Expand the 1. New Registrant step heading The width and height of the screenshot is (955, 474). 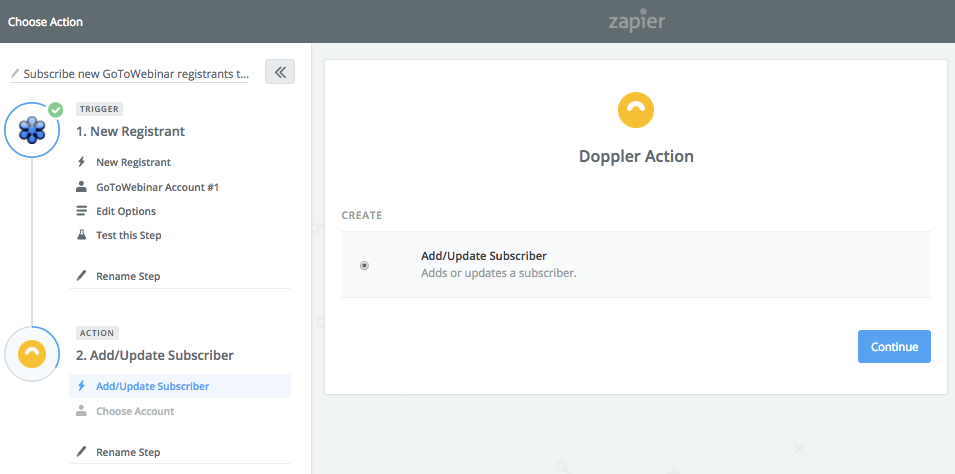pyautogui.click(x=130, y=131)
